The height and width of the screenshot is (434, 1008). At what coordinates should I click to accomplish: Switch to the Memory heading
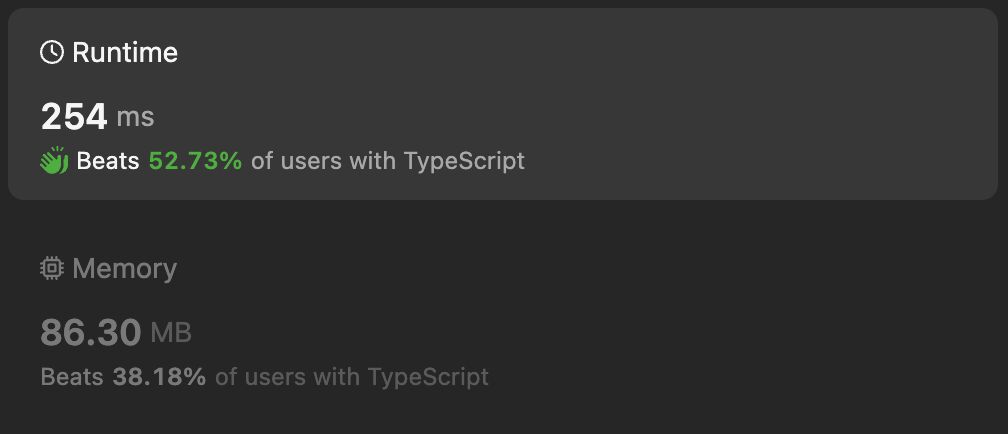tap(125, 268)
